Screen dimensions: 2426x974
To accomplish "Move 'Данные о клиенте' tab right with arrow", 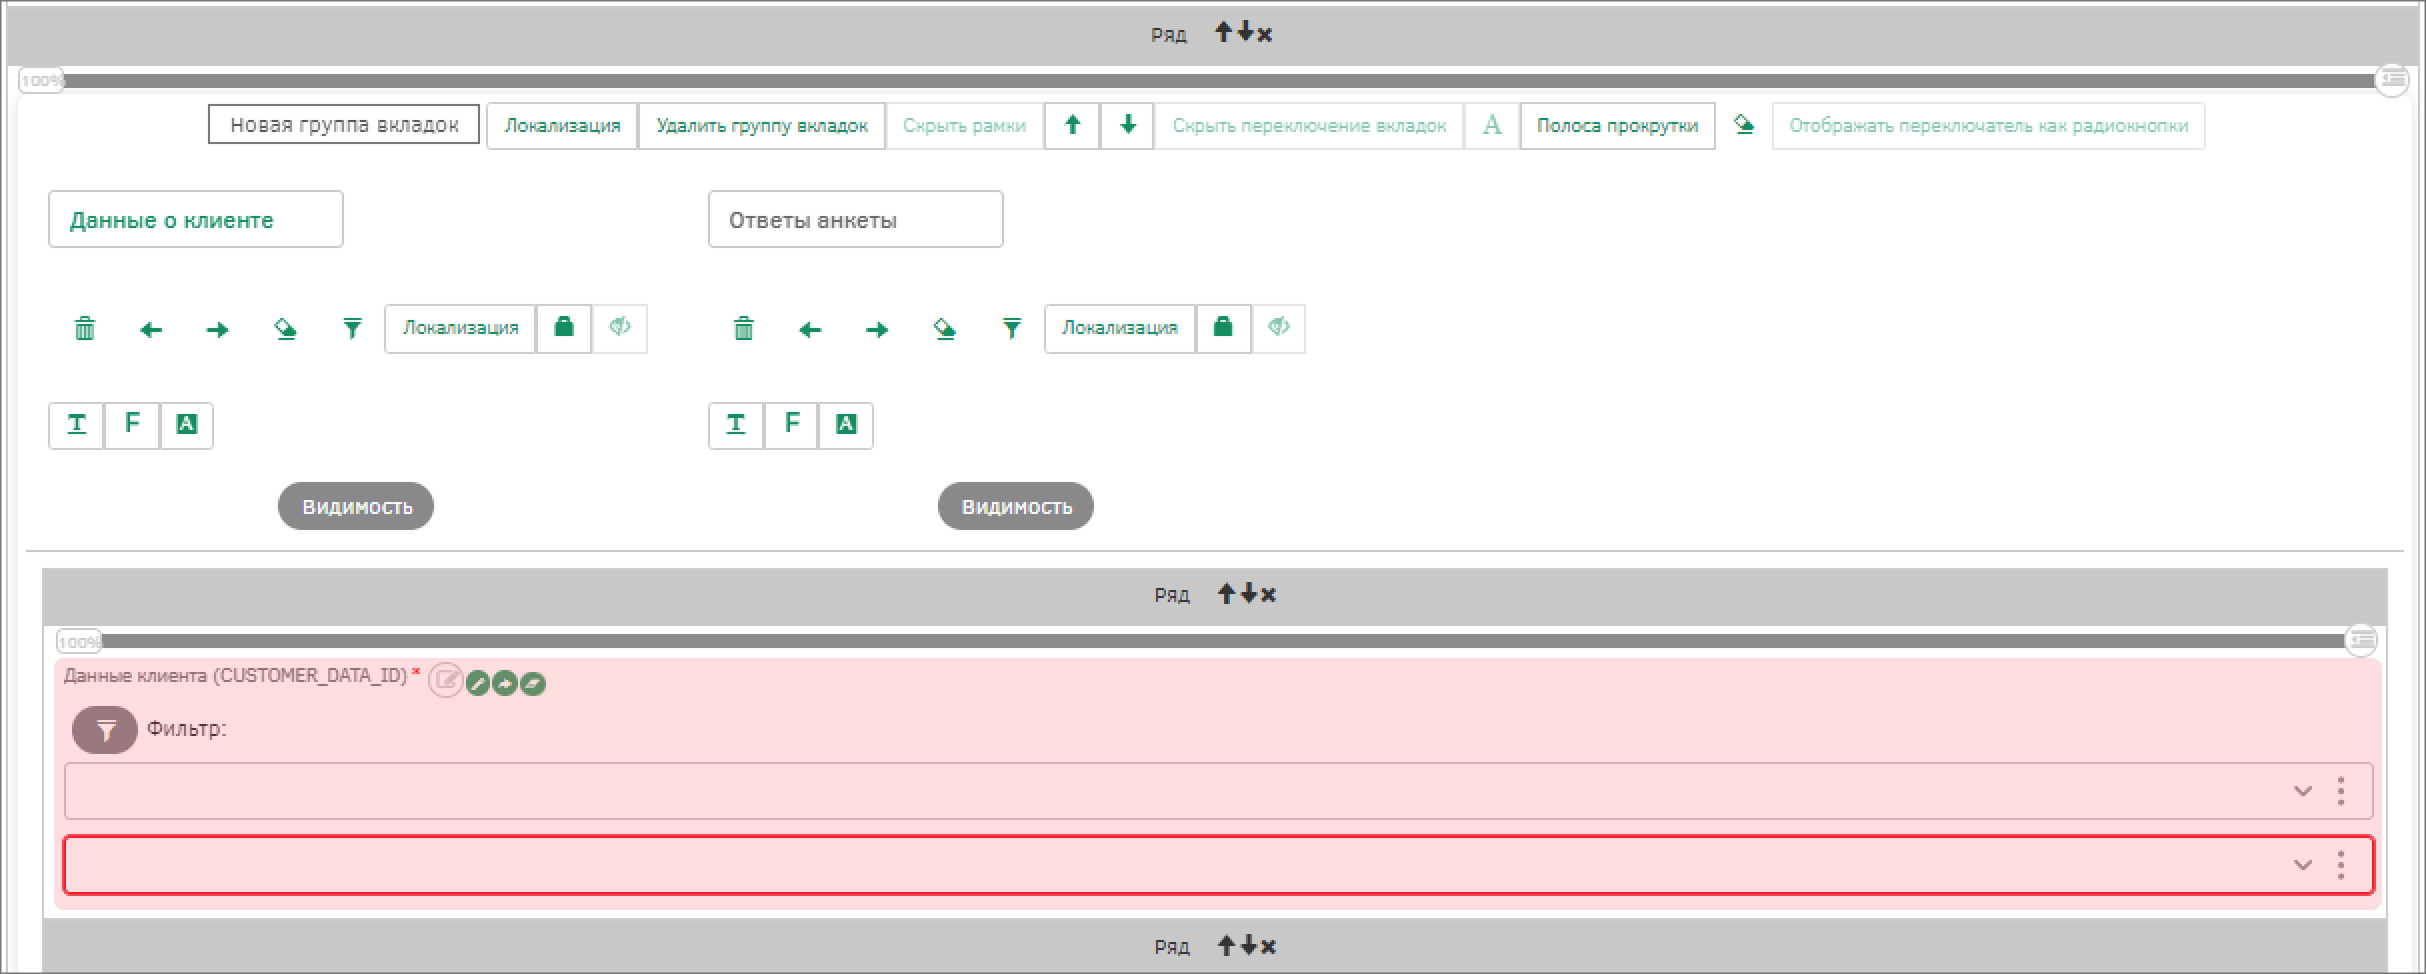I will click(x=217, y=330).
